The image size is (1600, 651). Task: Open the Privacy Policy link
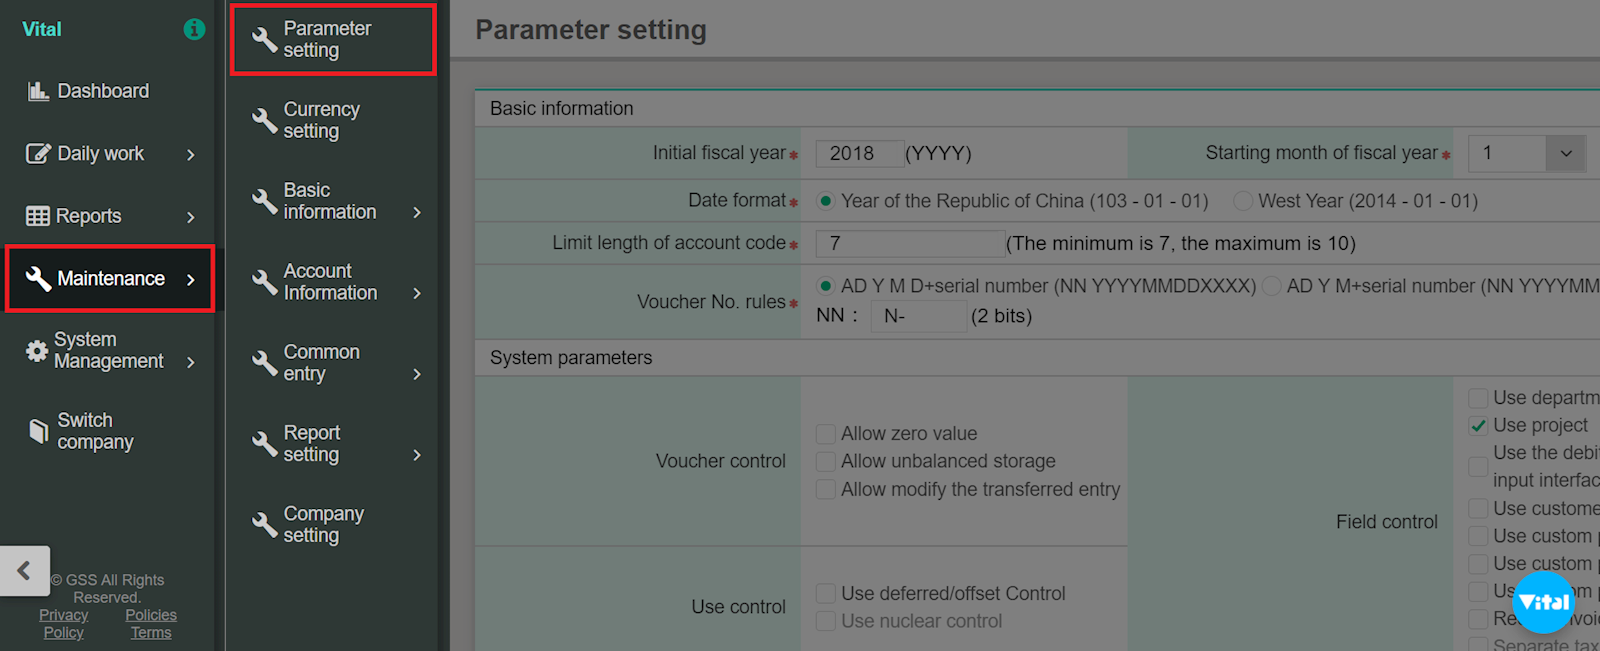click(64, 624)
